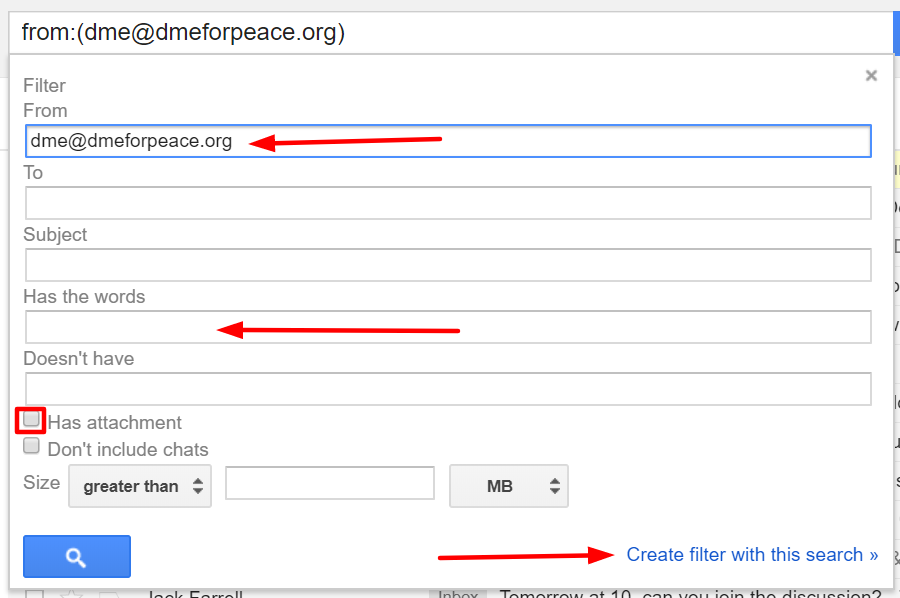Click into the Subject input field
The width and height of the screenshot is (900, 598).
click(x=448, y=265)
